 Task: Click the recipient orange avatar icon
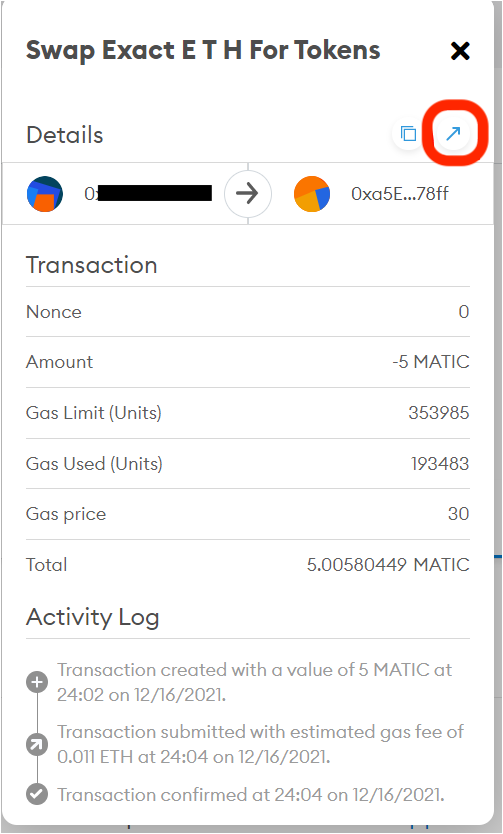[x=312, y=194]
